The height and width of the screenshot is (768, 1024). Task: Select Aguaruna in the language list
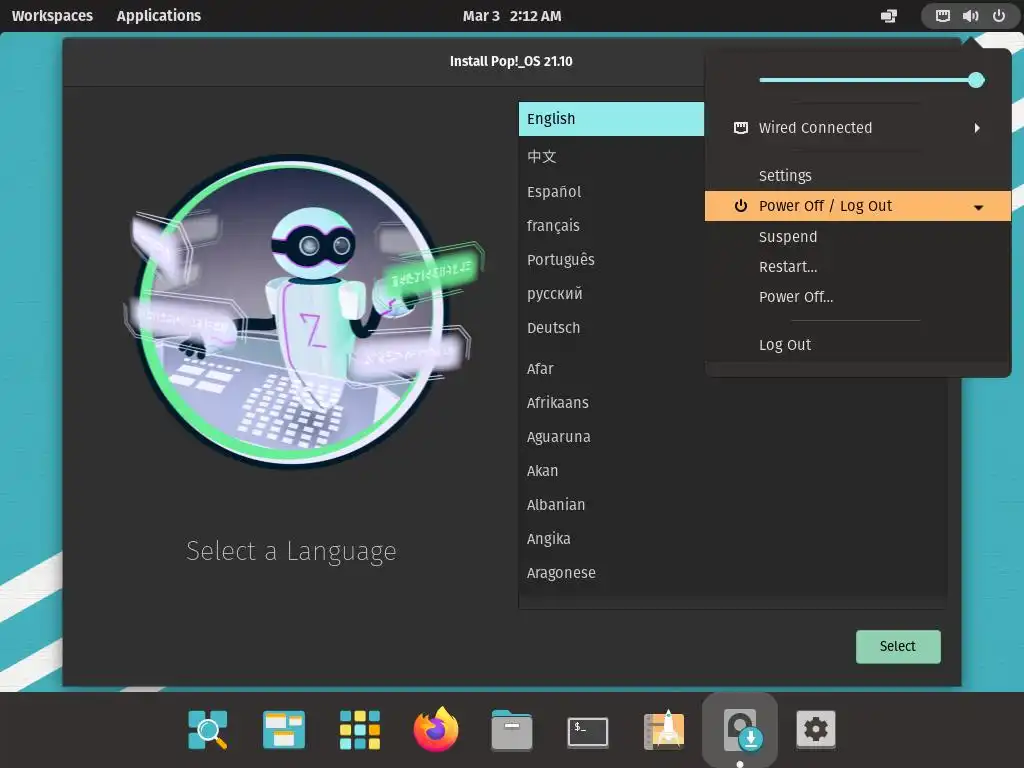pyautogui.click(x=733, y=437)
